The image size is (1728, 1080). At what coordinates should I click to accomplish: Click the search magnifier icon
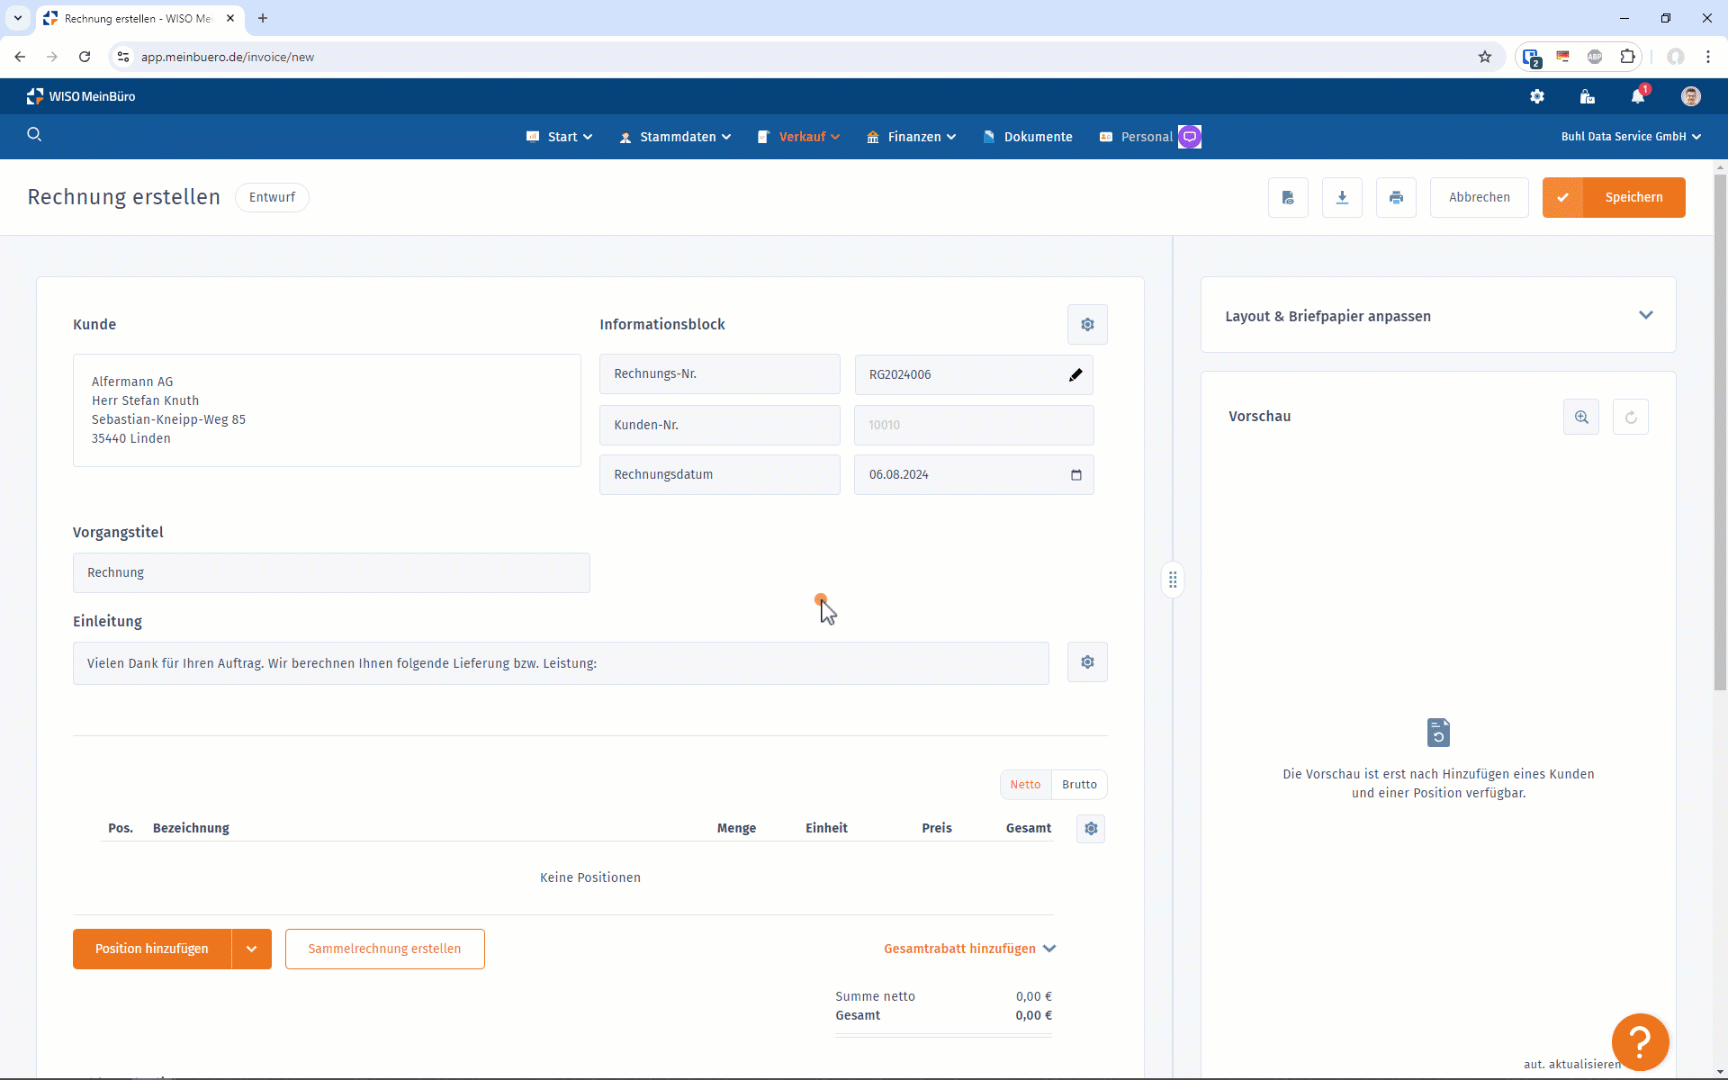click(34, 135)
